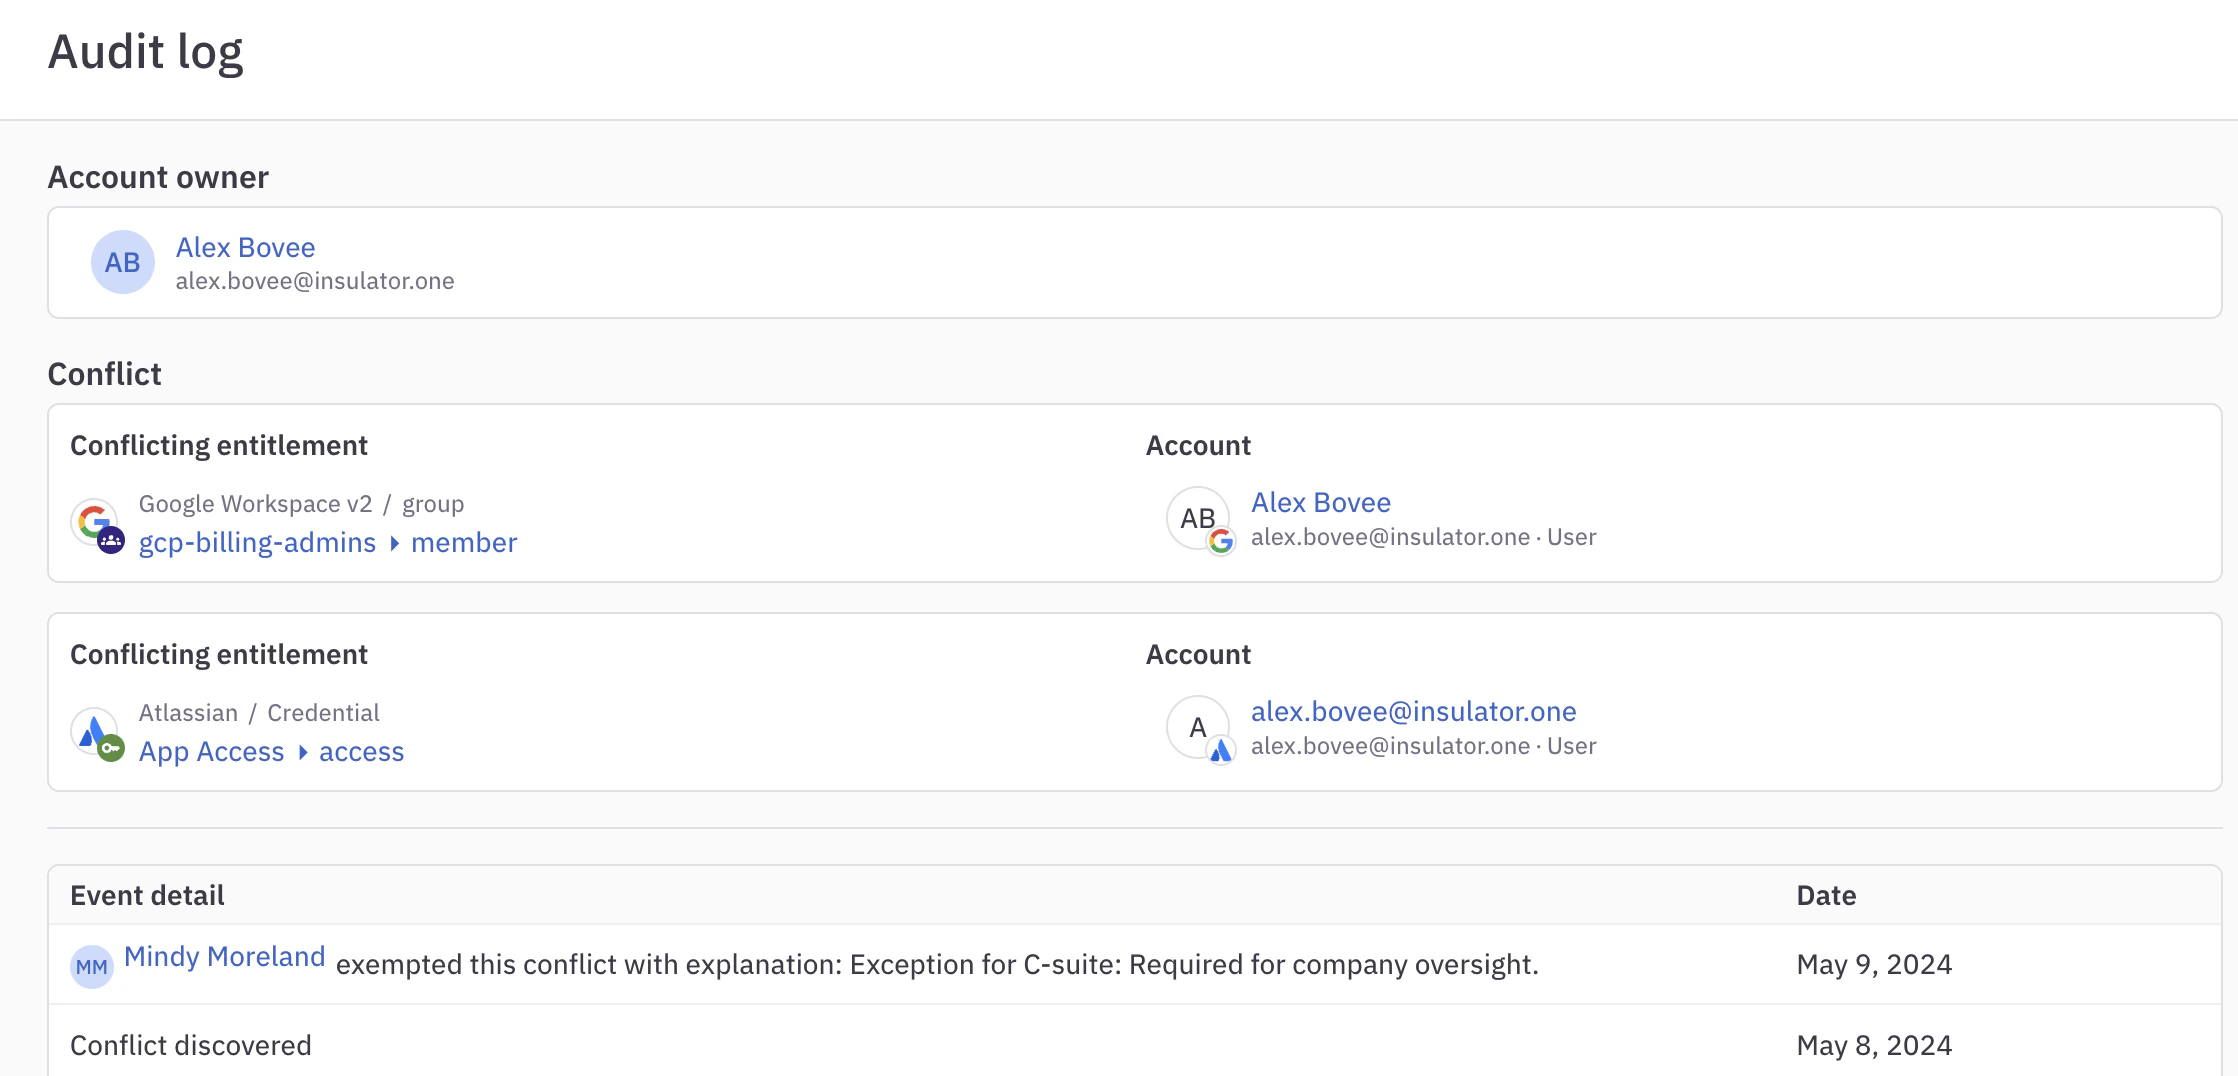2238x1076 pixels.
Task: Click the AB avatar in the first Account section
Action: (1196, 518)
